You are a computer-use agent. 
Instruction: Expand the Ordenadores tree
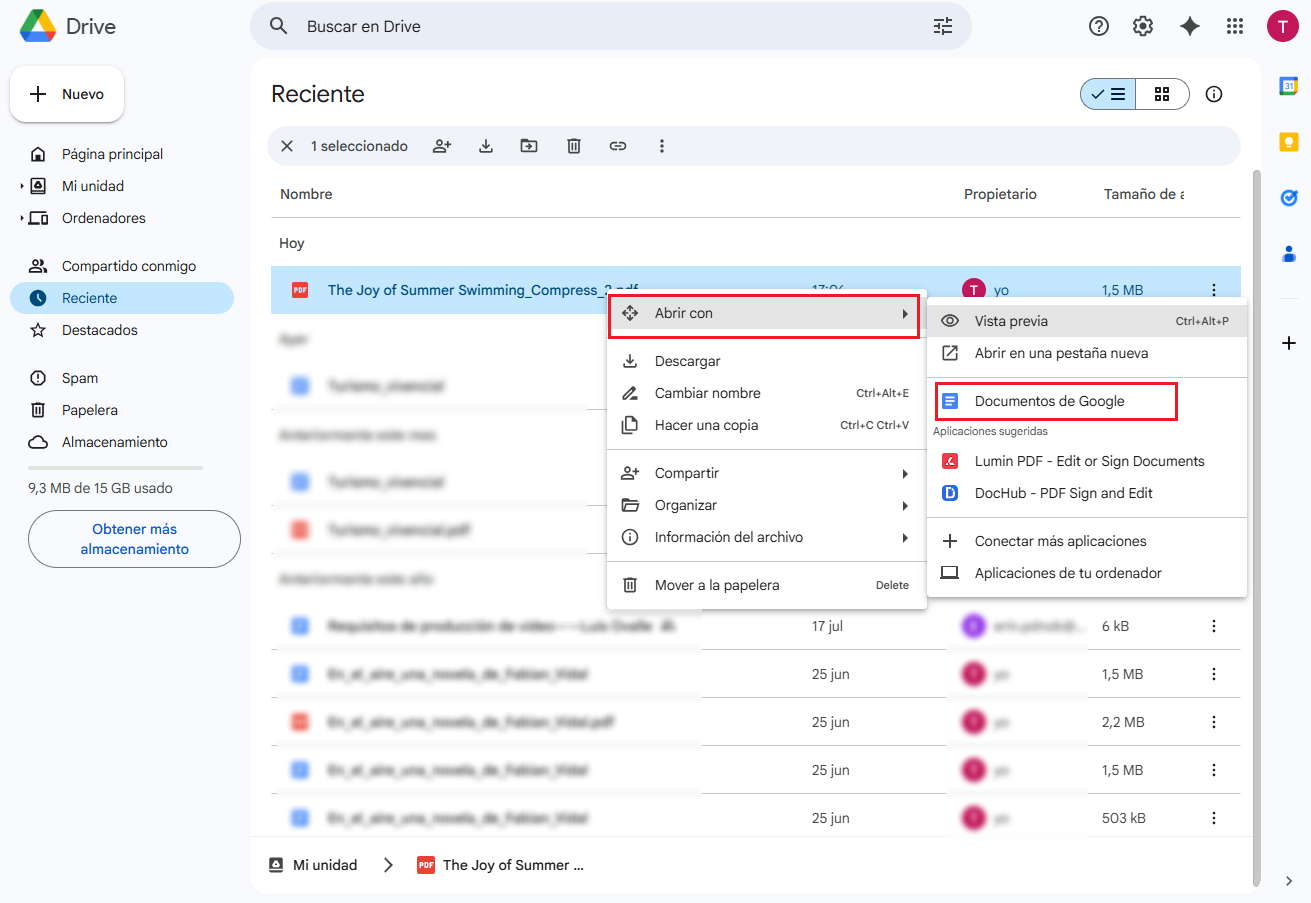coord(22,218)
